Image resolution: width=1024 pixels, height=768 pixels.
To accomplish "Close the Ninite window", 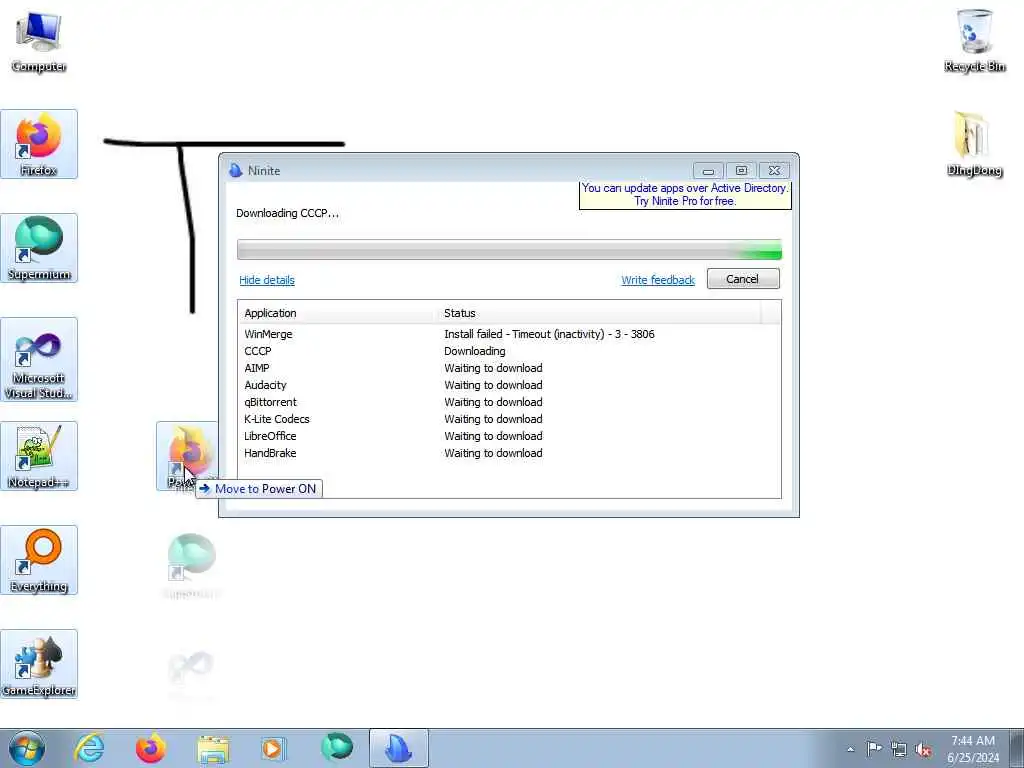I will 775,170.
